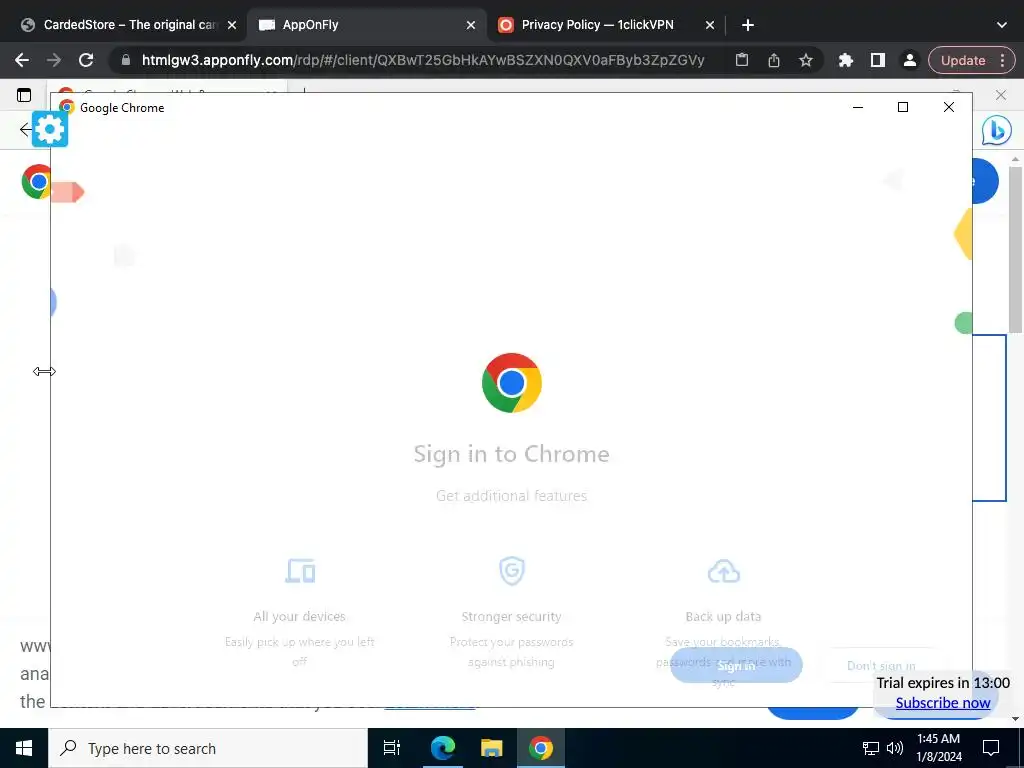Open Chrome's three-dot menu
Viewport: 1024px width, 768px height.
(1002, 60)
